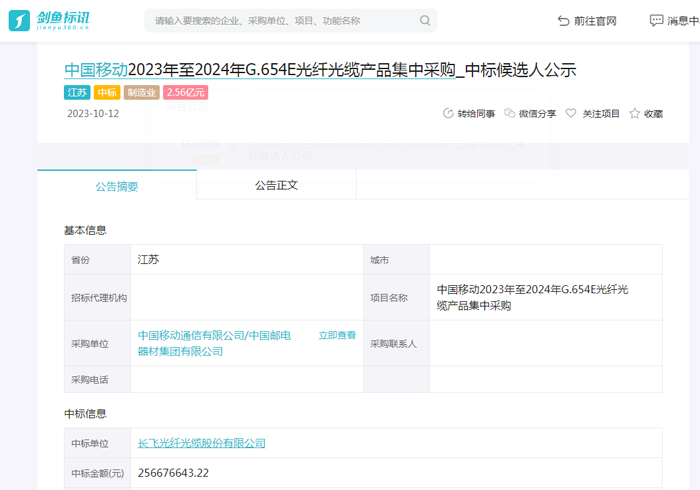
Task: Click the 江苏 province value cell
Action: 247,259
